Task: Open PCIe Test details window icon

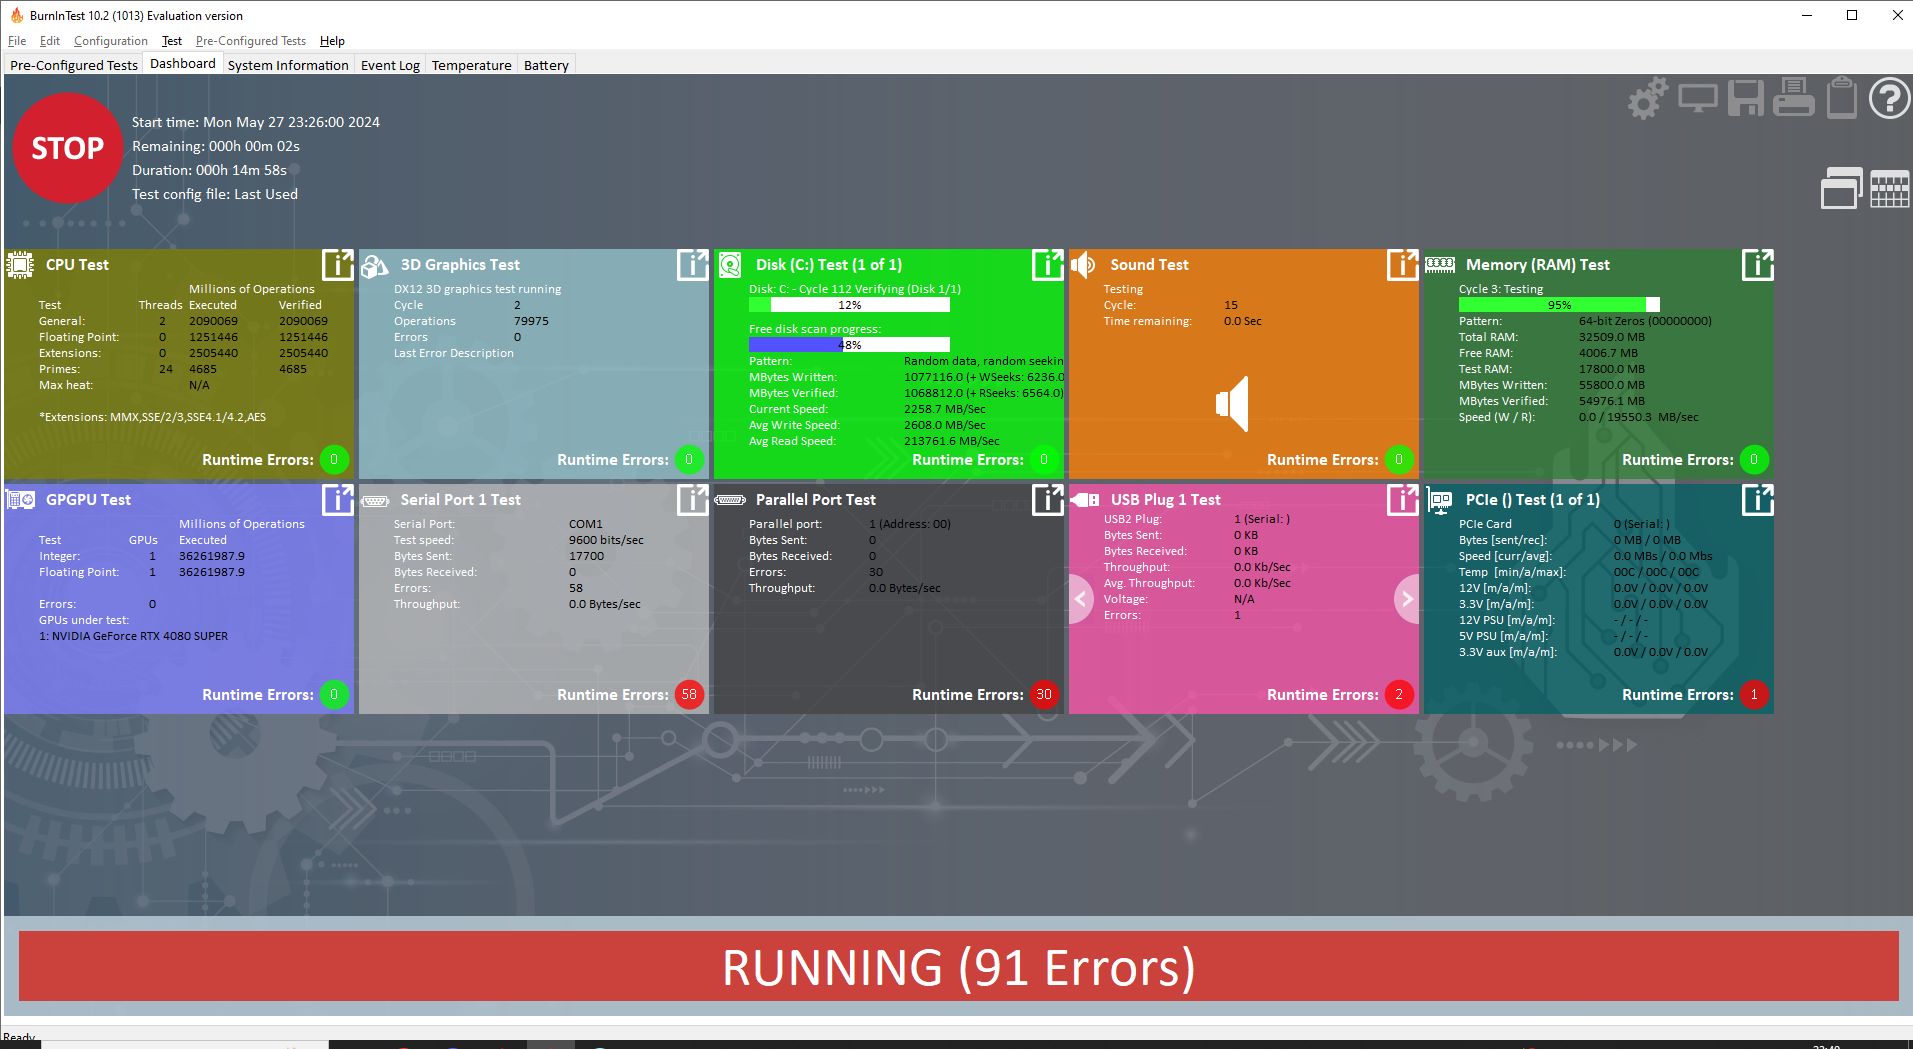Action: pos(1758,500)
